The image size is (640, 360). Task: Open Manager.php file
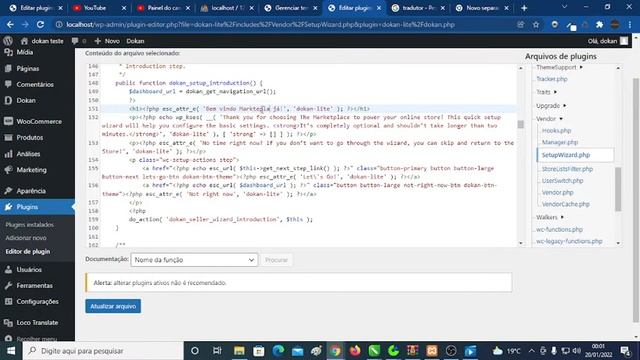point(560,142)
